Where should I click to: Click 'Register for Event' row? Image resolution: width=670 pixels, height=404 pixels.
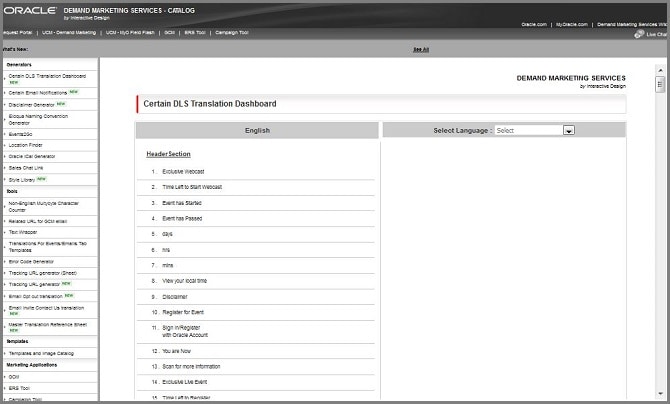(256, 313)
